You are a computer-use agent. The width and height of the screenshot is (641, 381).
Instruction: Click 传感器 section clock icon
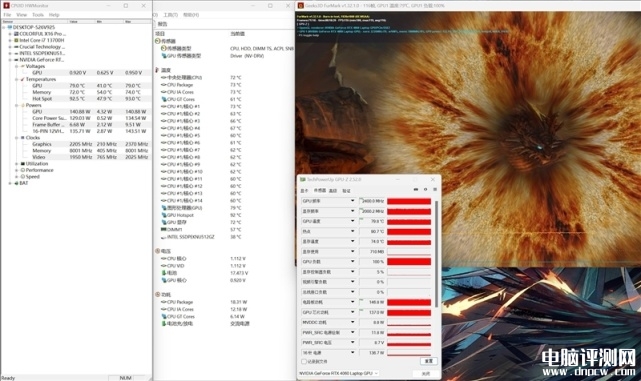point(158,41)
